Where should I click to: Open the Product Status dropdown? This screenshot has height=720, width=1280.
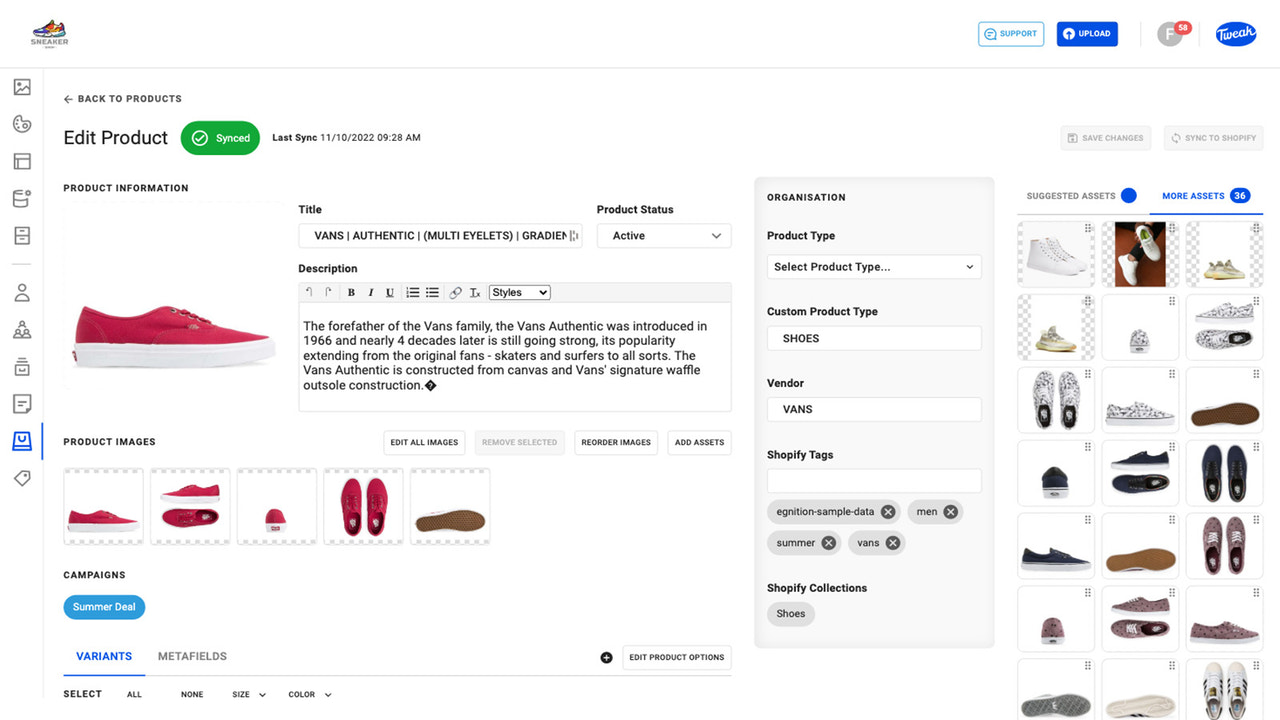(x=663, y=235)
